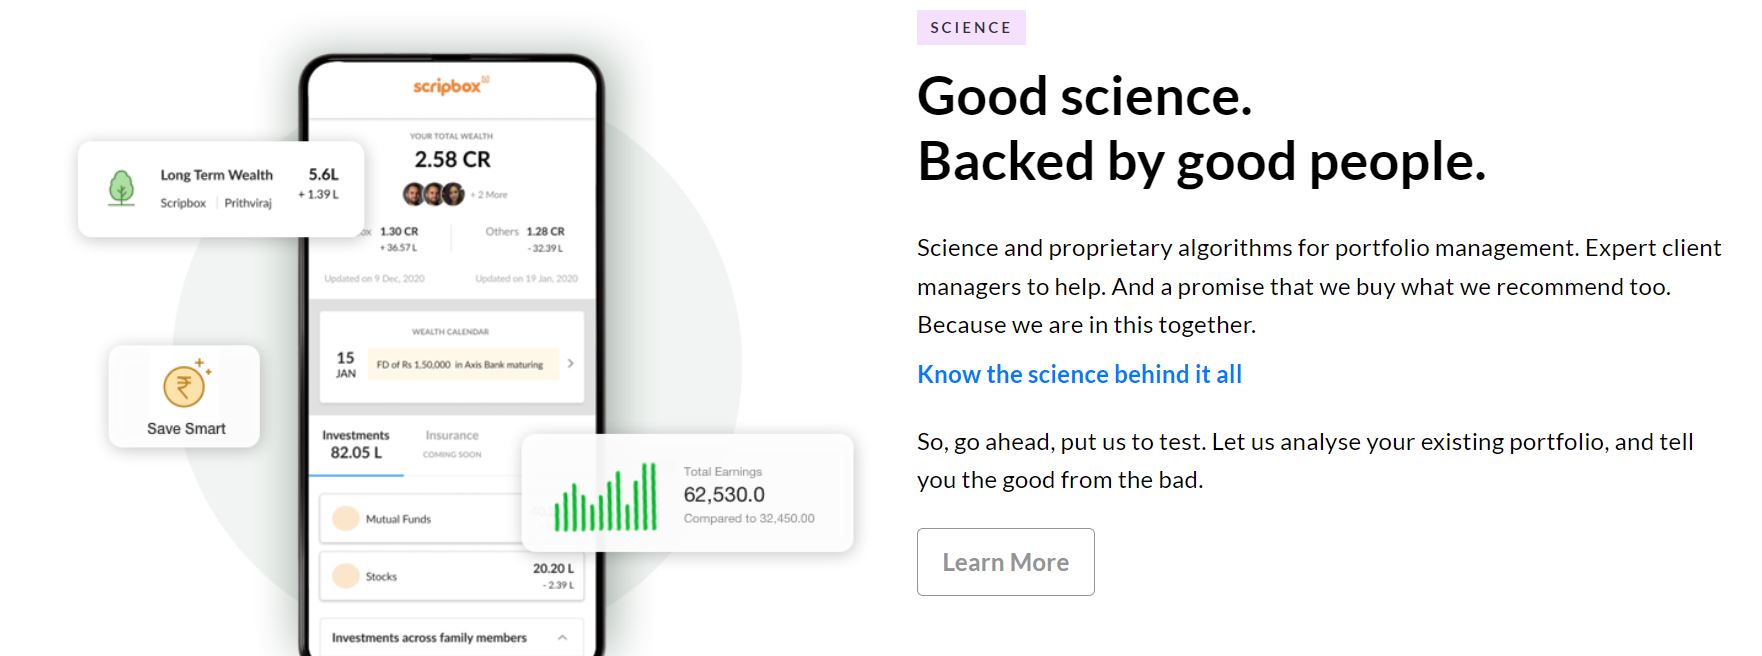Click the +2 More members label
The height and width of the screenshot is (656, 1762).
point(489,195)
